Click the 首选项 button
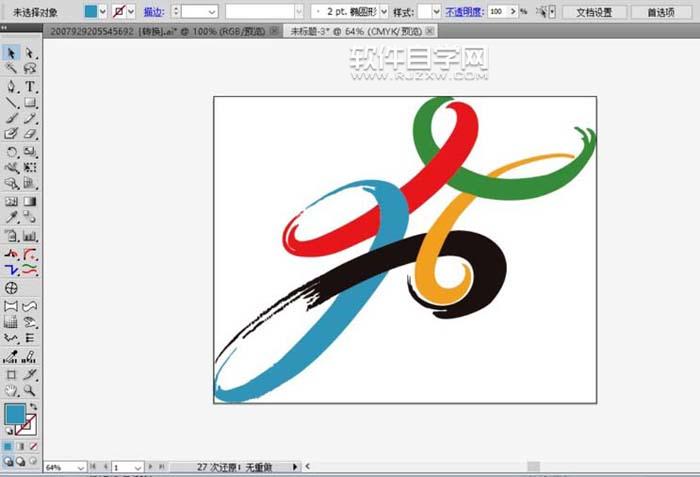This screenshot has height=477, width=700. click(660, 12)
